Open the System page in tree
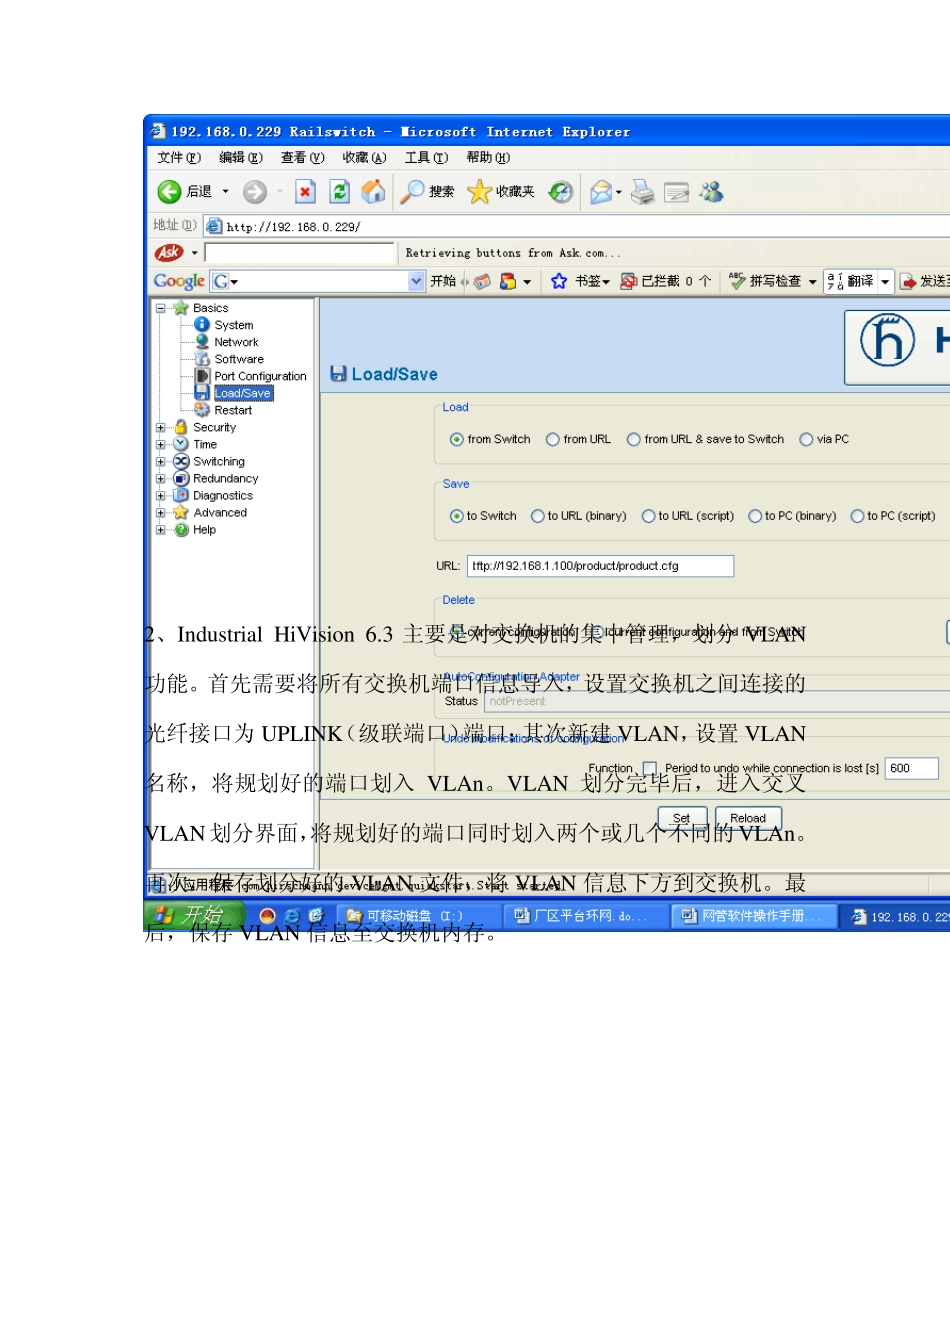Viewport: 950px width, 1344px height. [233, 325]
